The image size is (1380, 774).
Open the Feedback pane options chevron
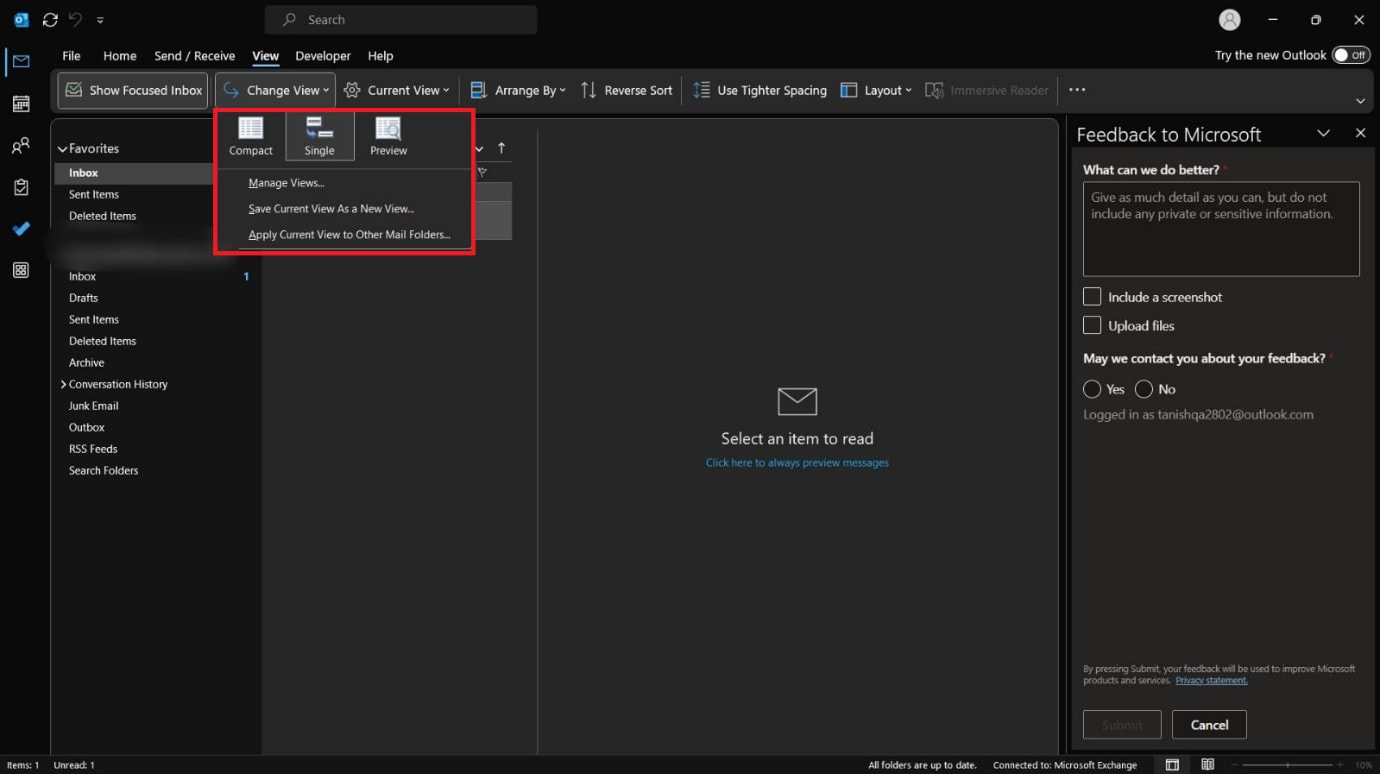(1323, 133)
